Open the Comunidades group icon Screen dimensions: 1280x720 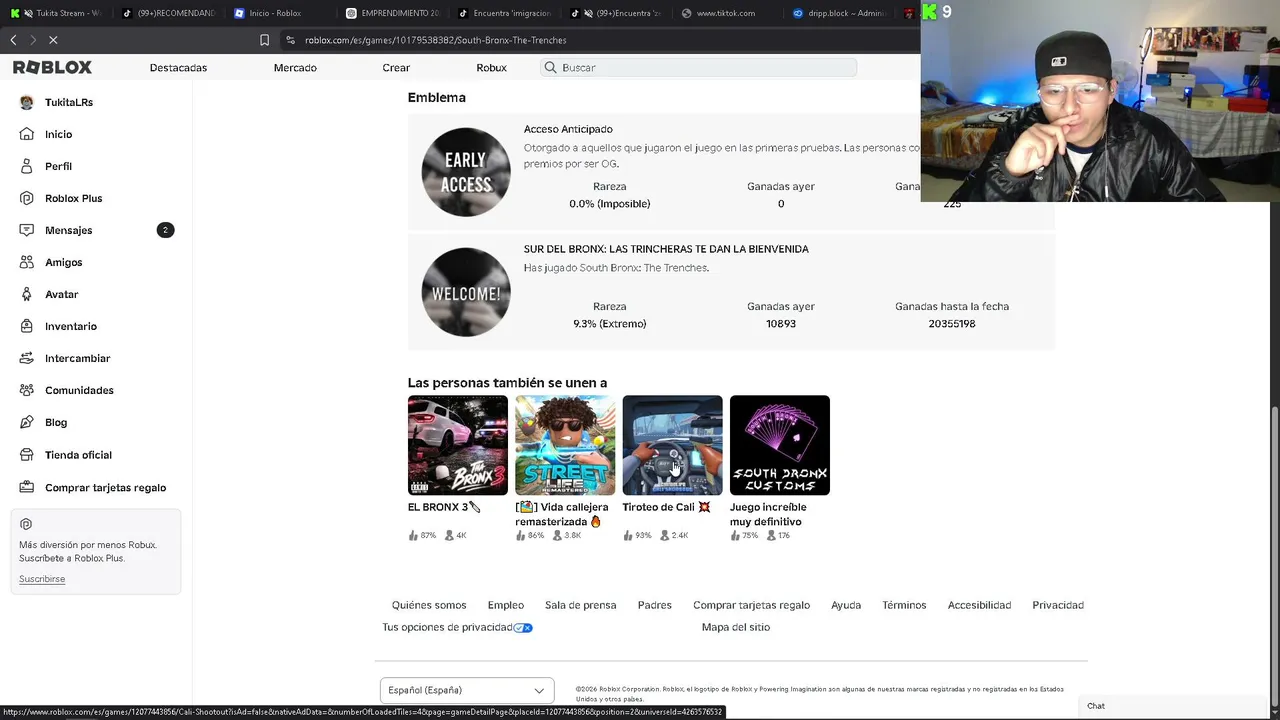[26, 390]
